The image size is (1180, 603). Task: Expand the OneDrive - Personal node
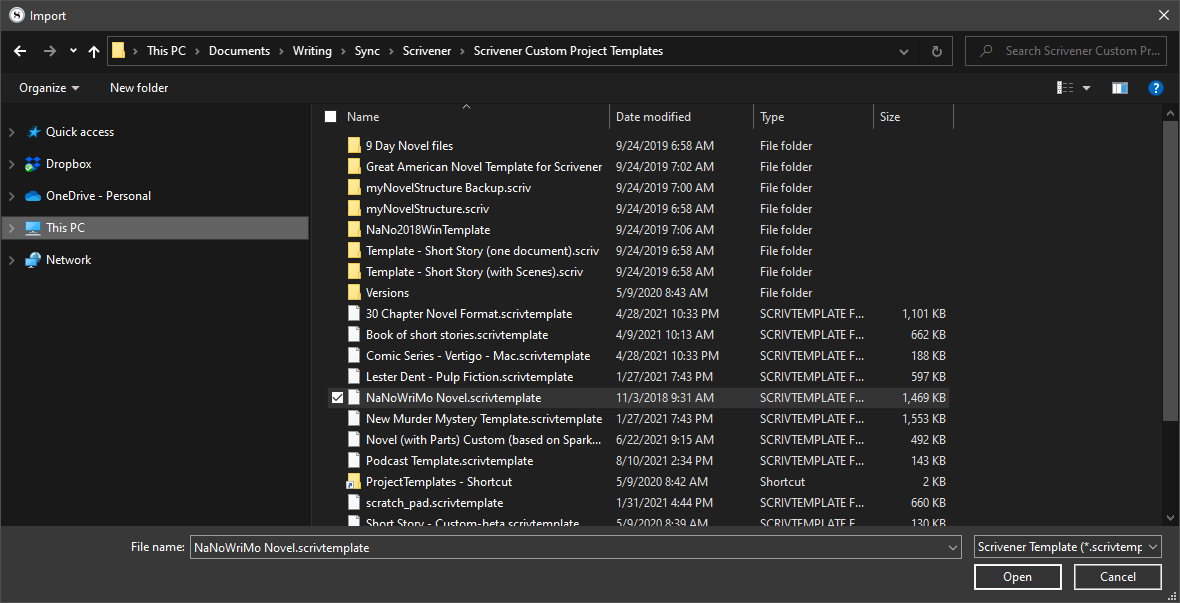[x=11, y=196]
